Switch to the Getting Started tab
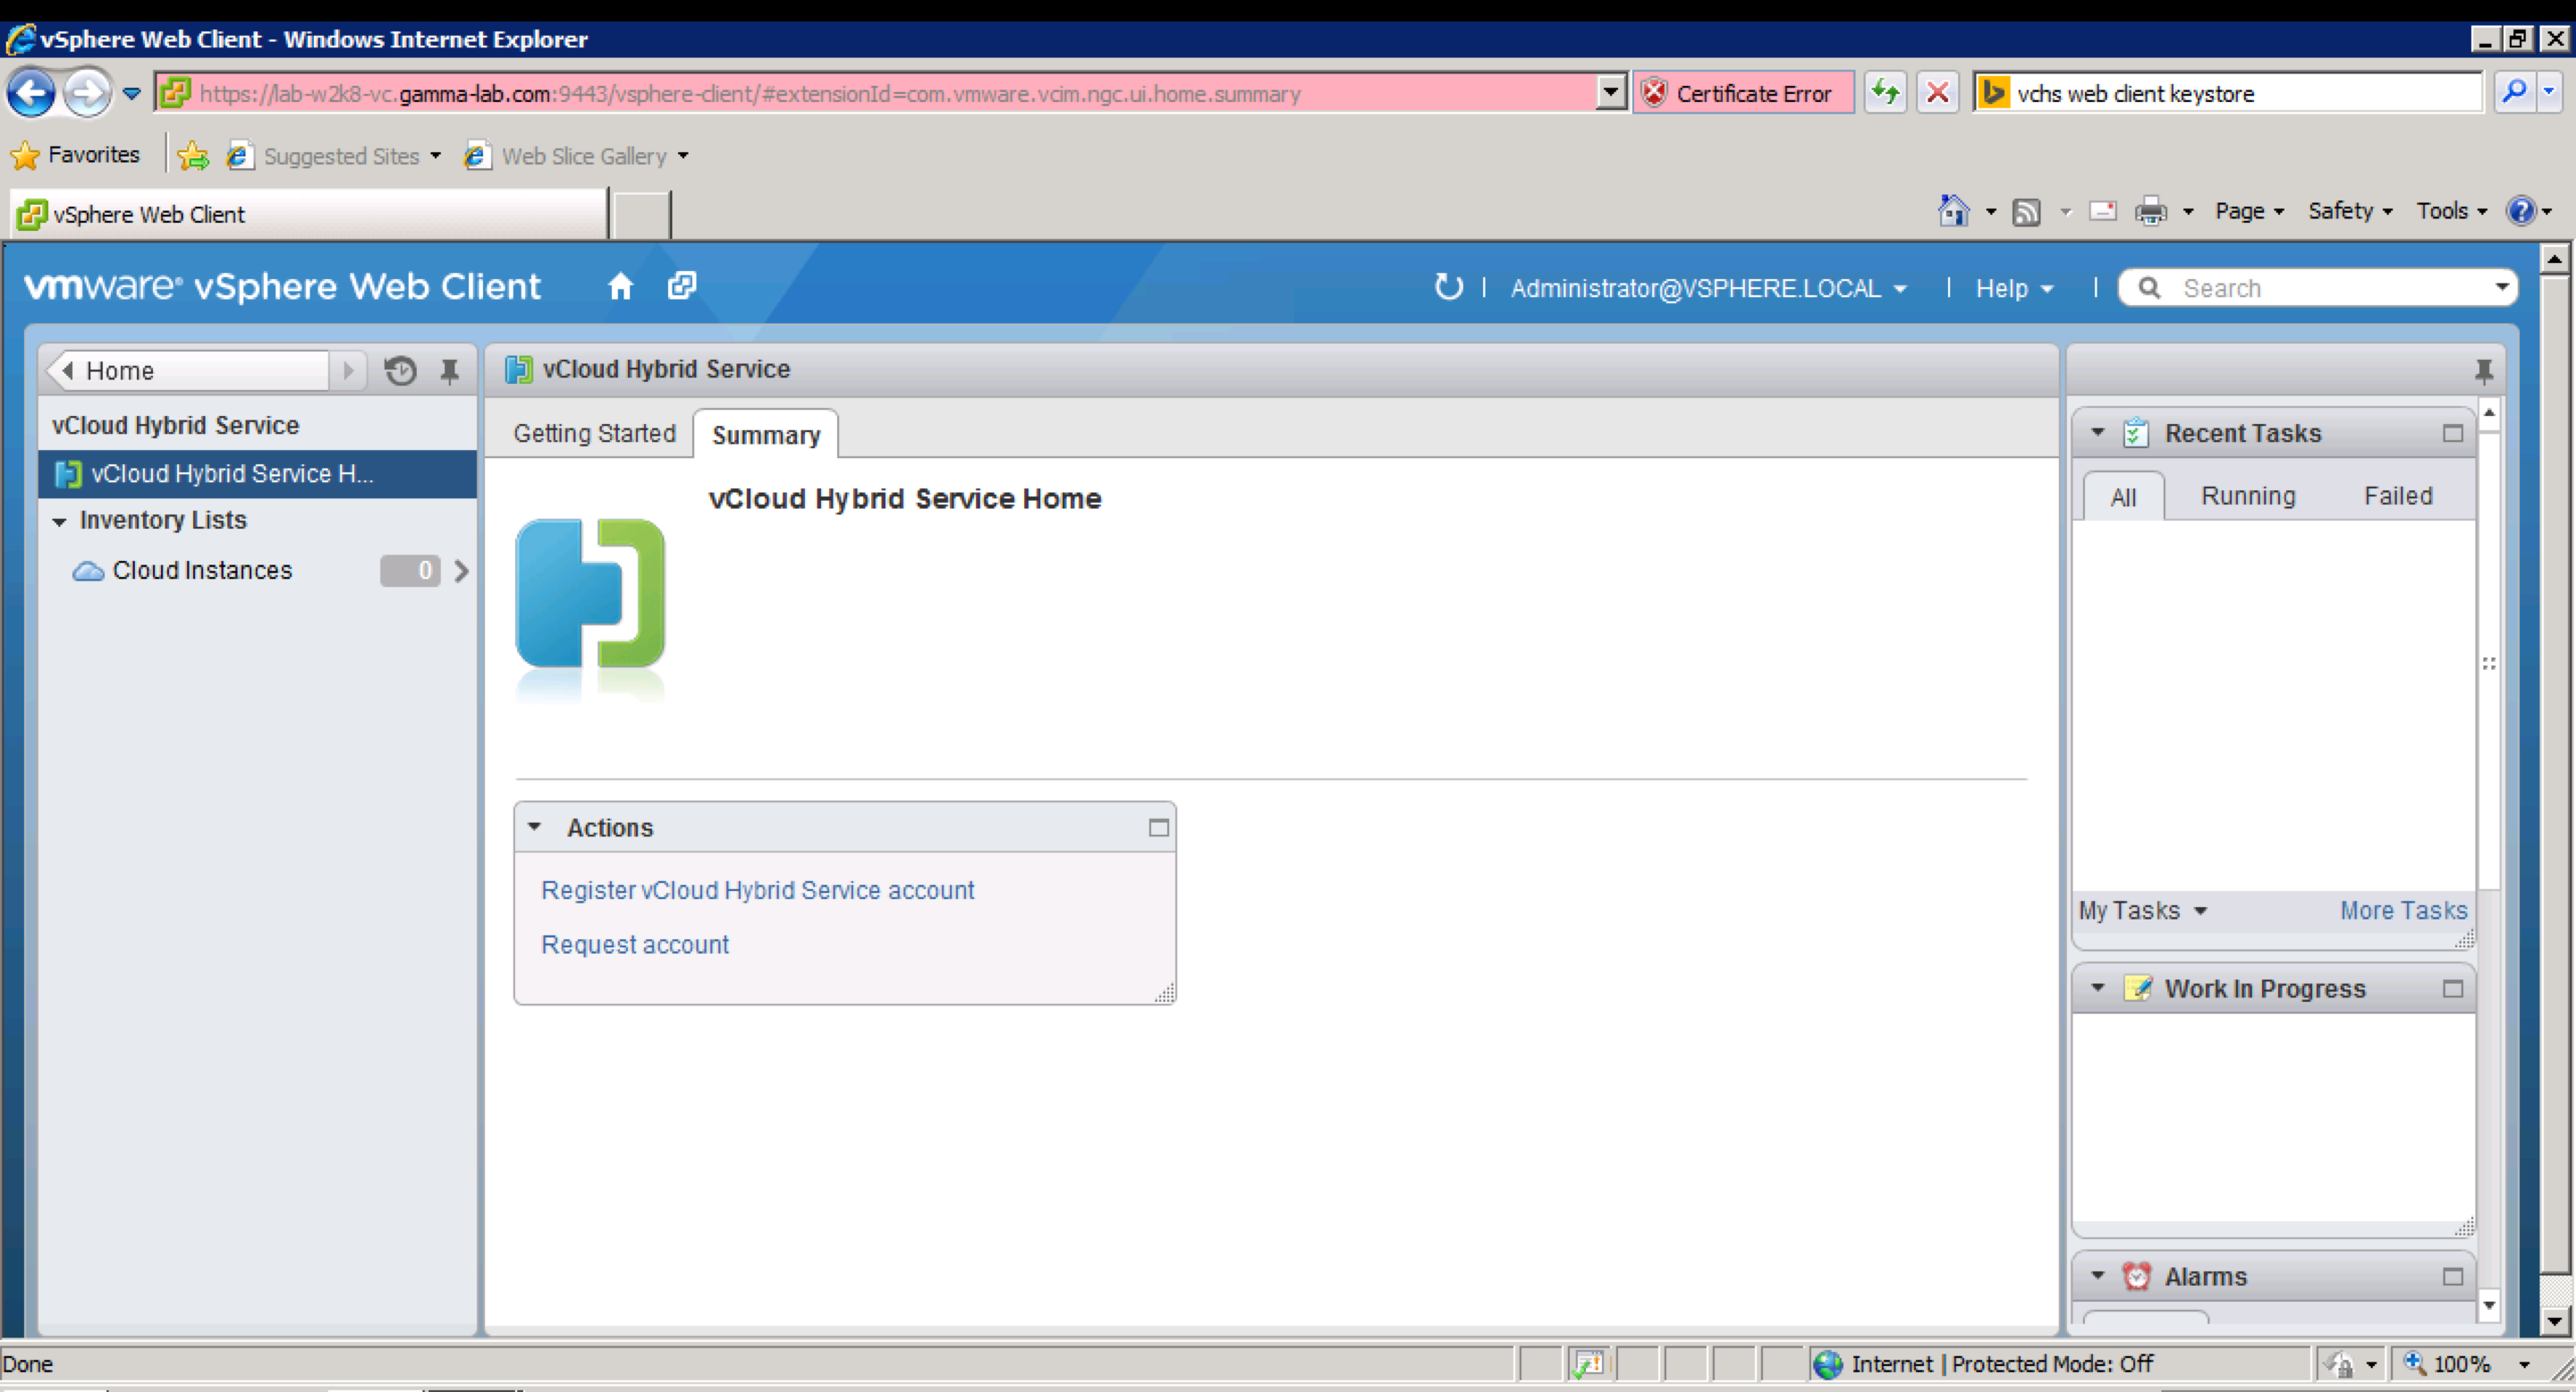The image size is (2576, 1392). pyautogui.click(x=594, y=434)
